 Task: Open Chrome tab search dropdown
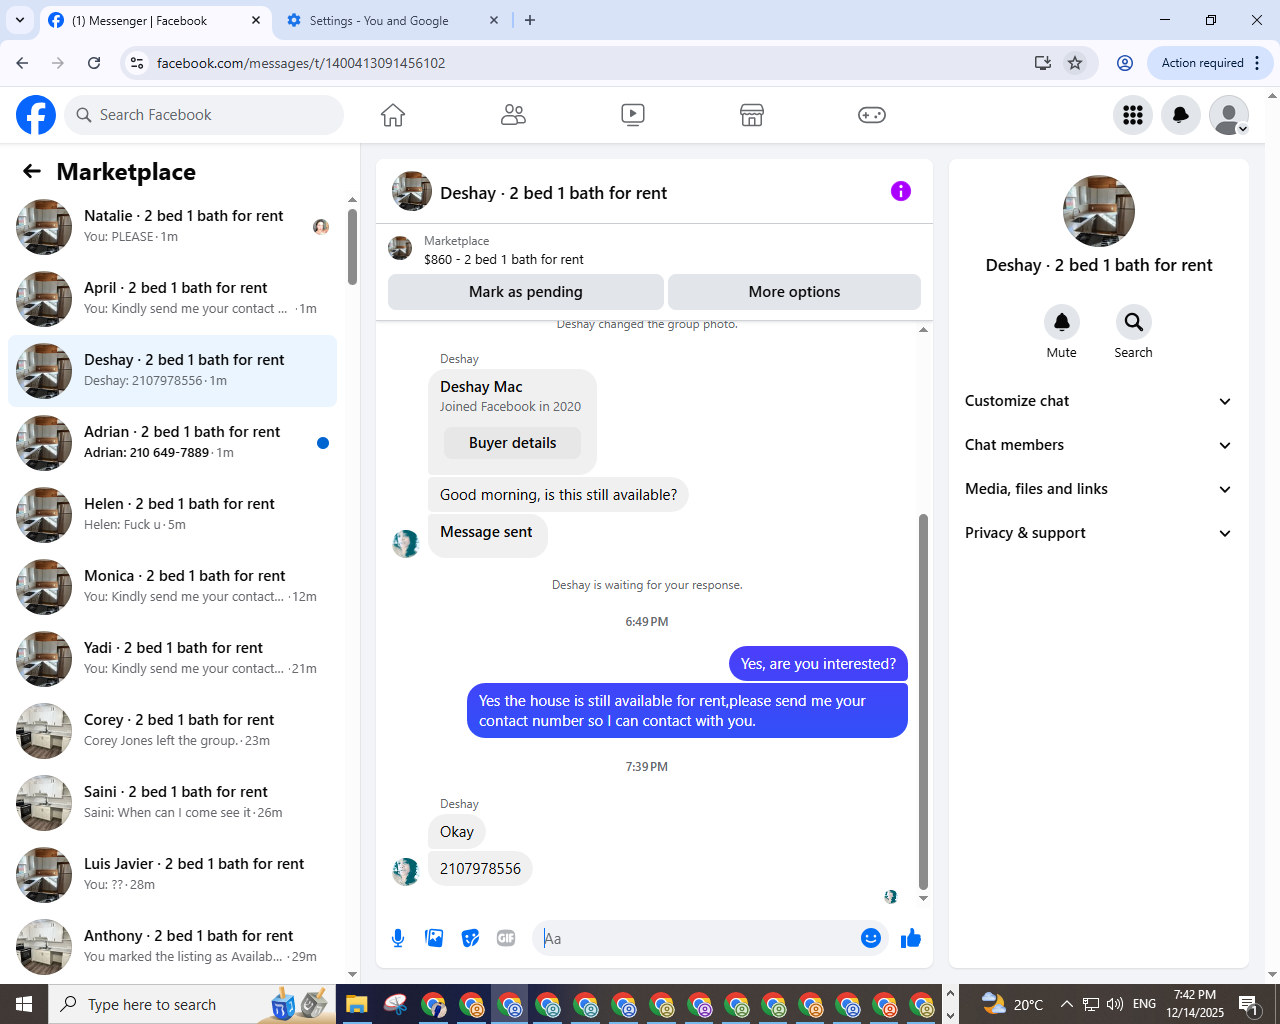pos(20,20)
